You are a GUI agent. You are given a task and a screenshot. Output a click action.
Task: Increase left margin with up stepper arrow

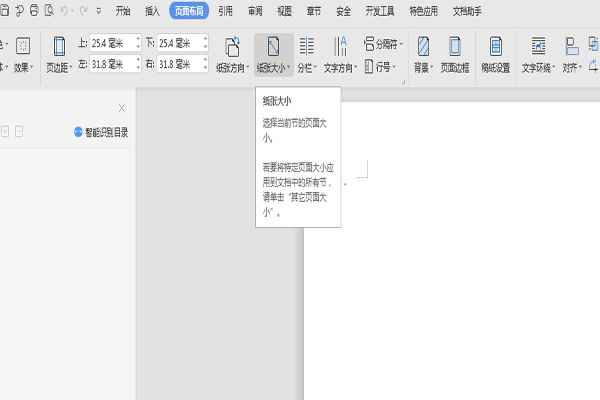[138, 60]
